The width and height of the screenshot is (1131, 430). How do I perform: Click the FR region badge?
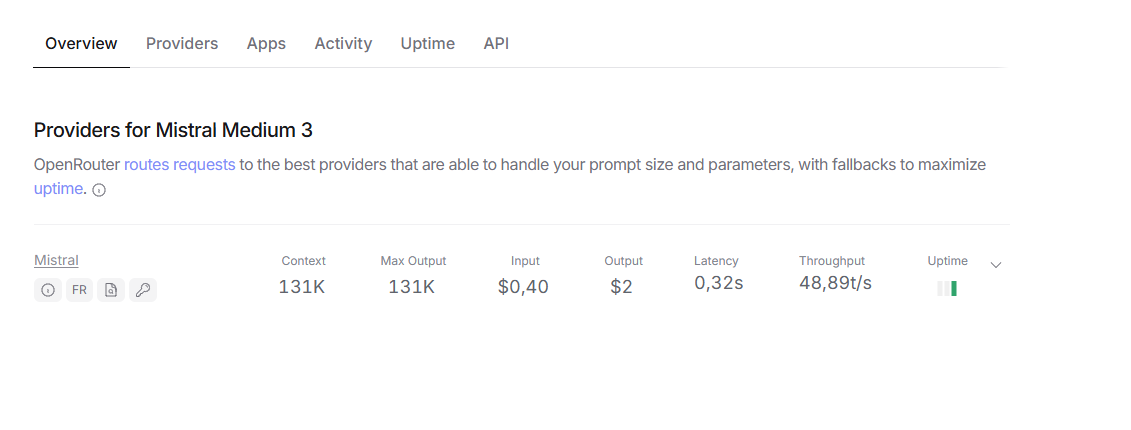tap(79, 290)
